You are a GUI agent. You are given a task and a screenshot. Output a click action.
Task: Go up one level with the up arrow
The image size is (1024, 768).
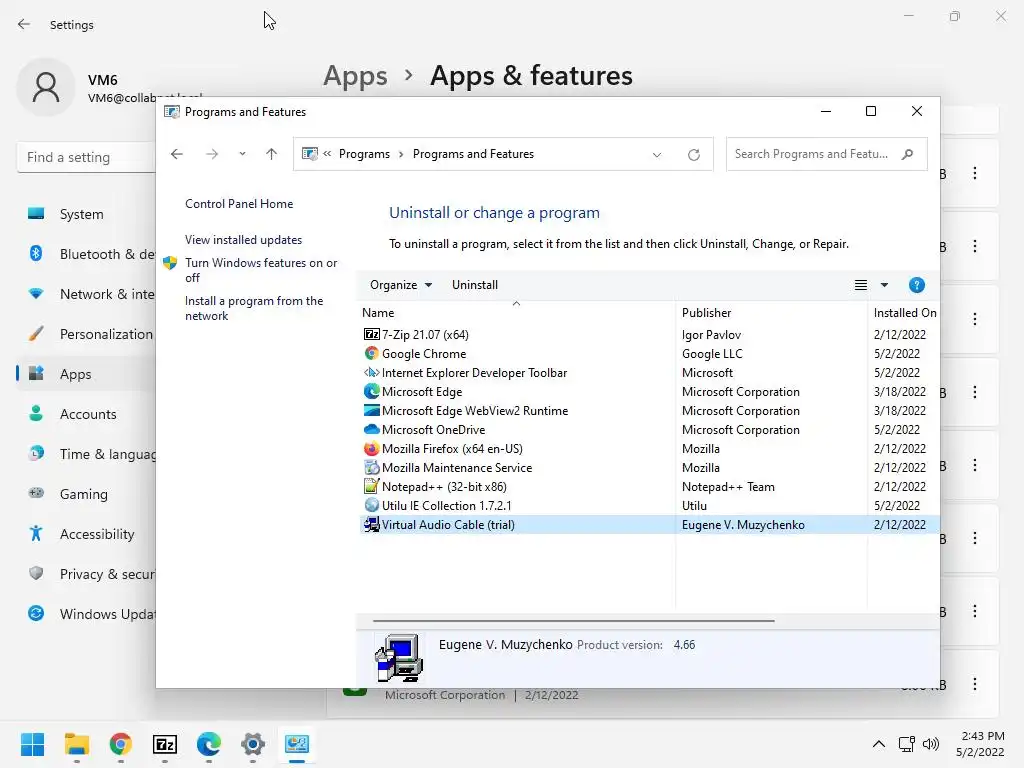(x=272, y=154)
